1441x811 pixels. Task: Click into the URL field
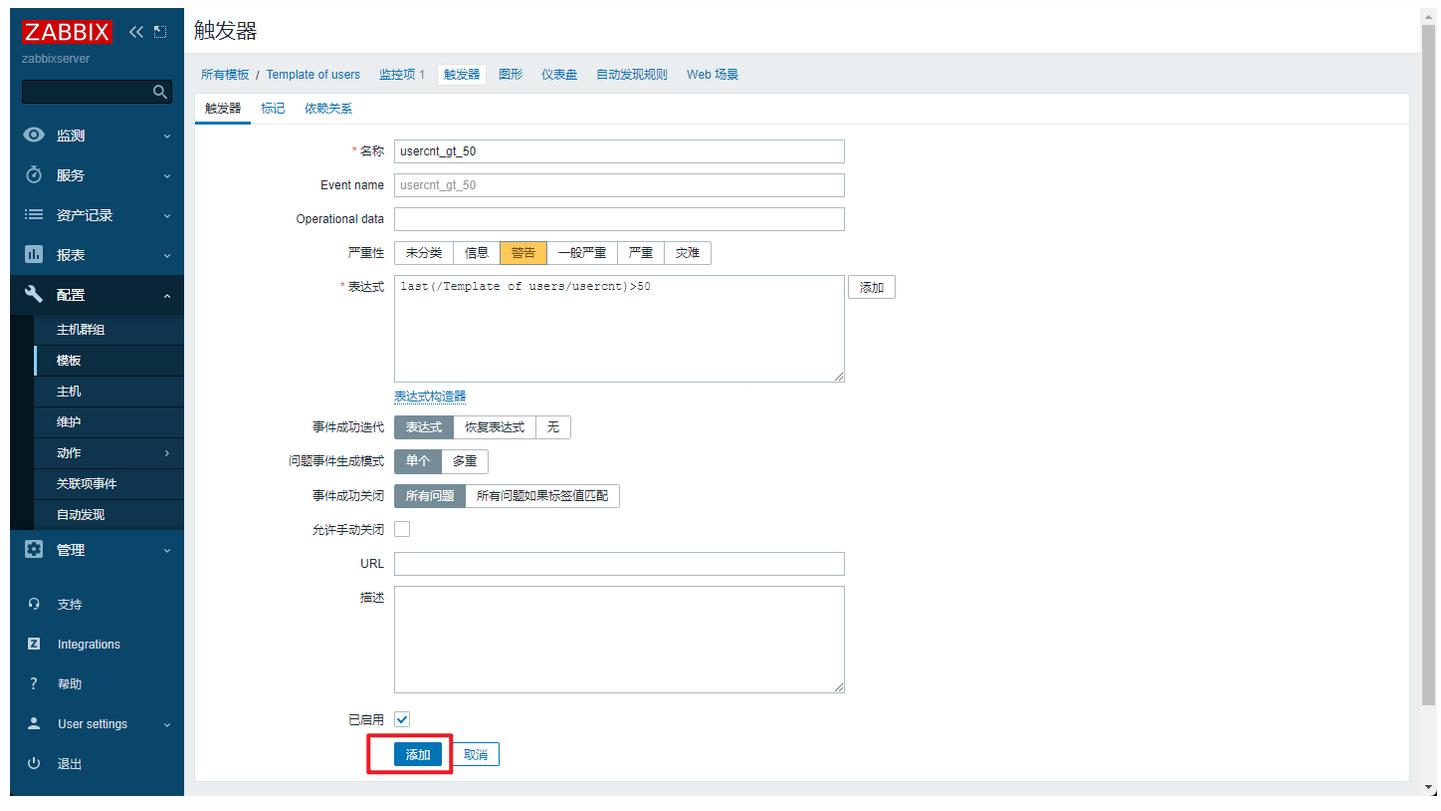pyautogui.click(x=619, y=563)
